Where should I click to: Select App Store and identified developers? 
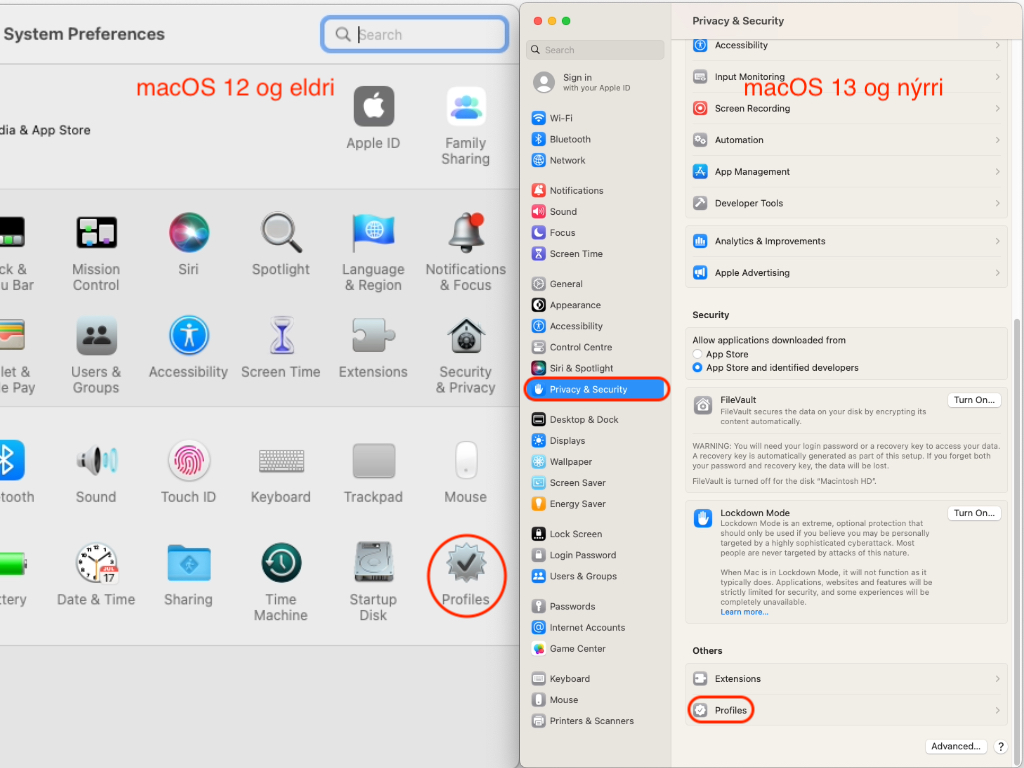tap(697, 368)
